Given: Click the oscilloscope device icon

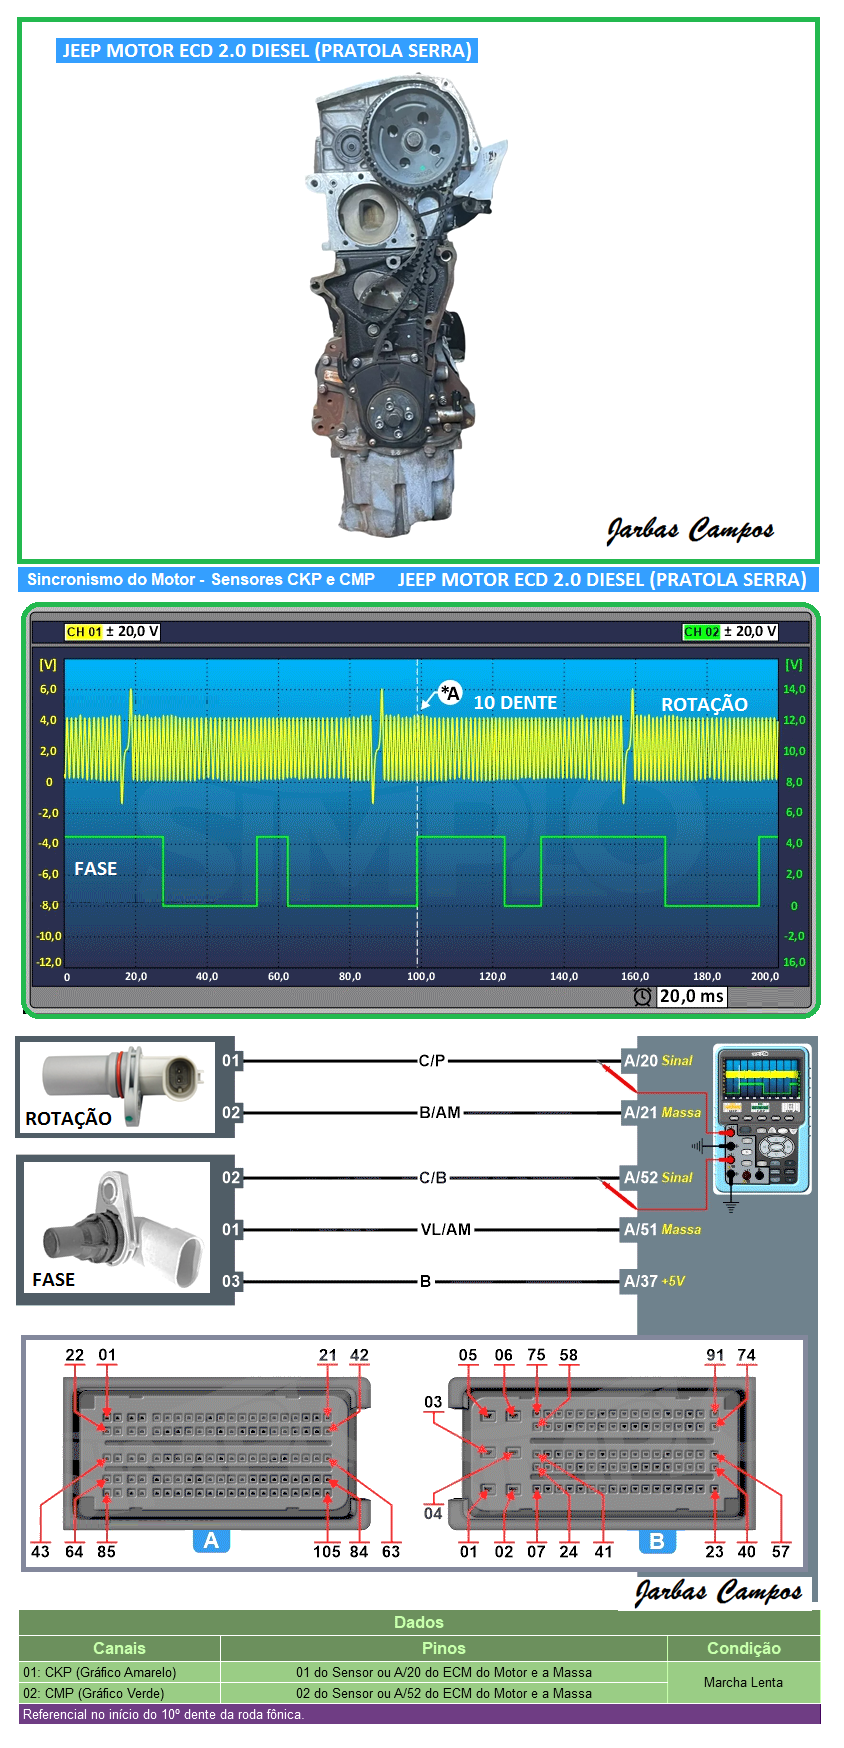Looking at the screenshot, I should tap(761, 1119).
